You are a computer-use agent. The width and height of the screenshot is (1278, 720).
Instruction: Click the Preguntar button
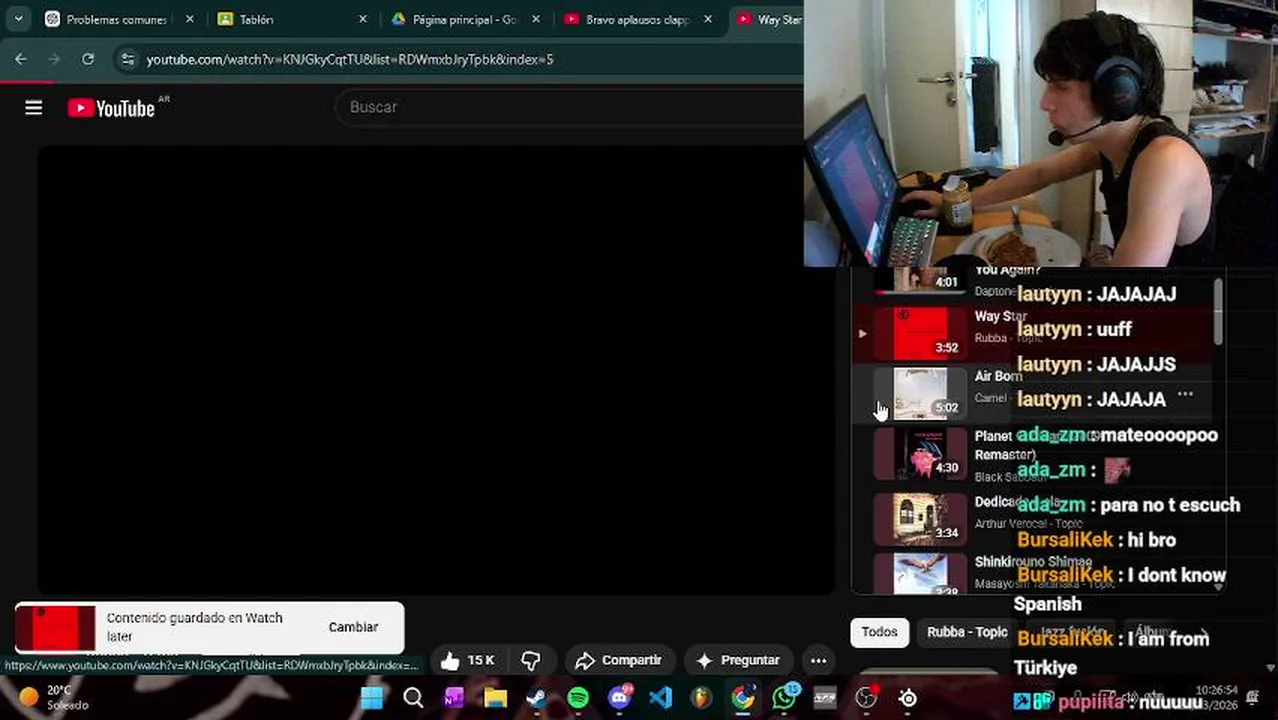point(738,660)
